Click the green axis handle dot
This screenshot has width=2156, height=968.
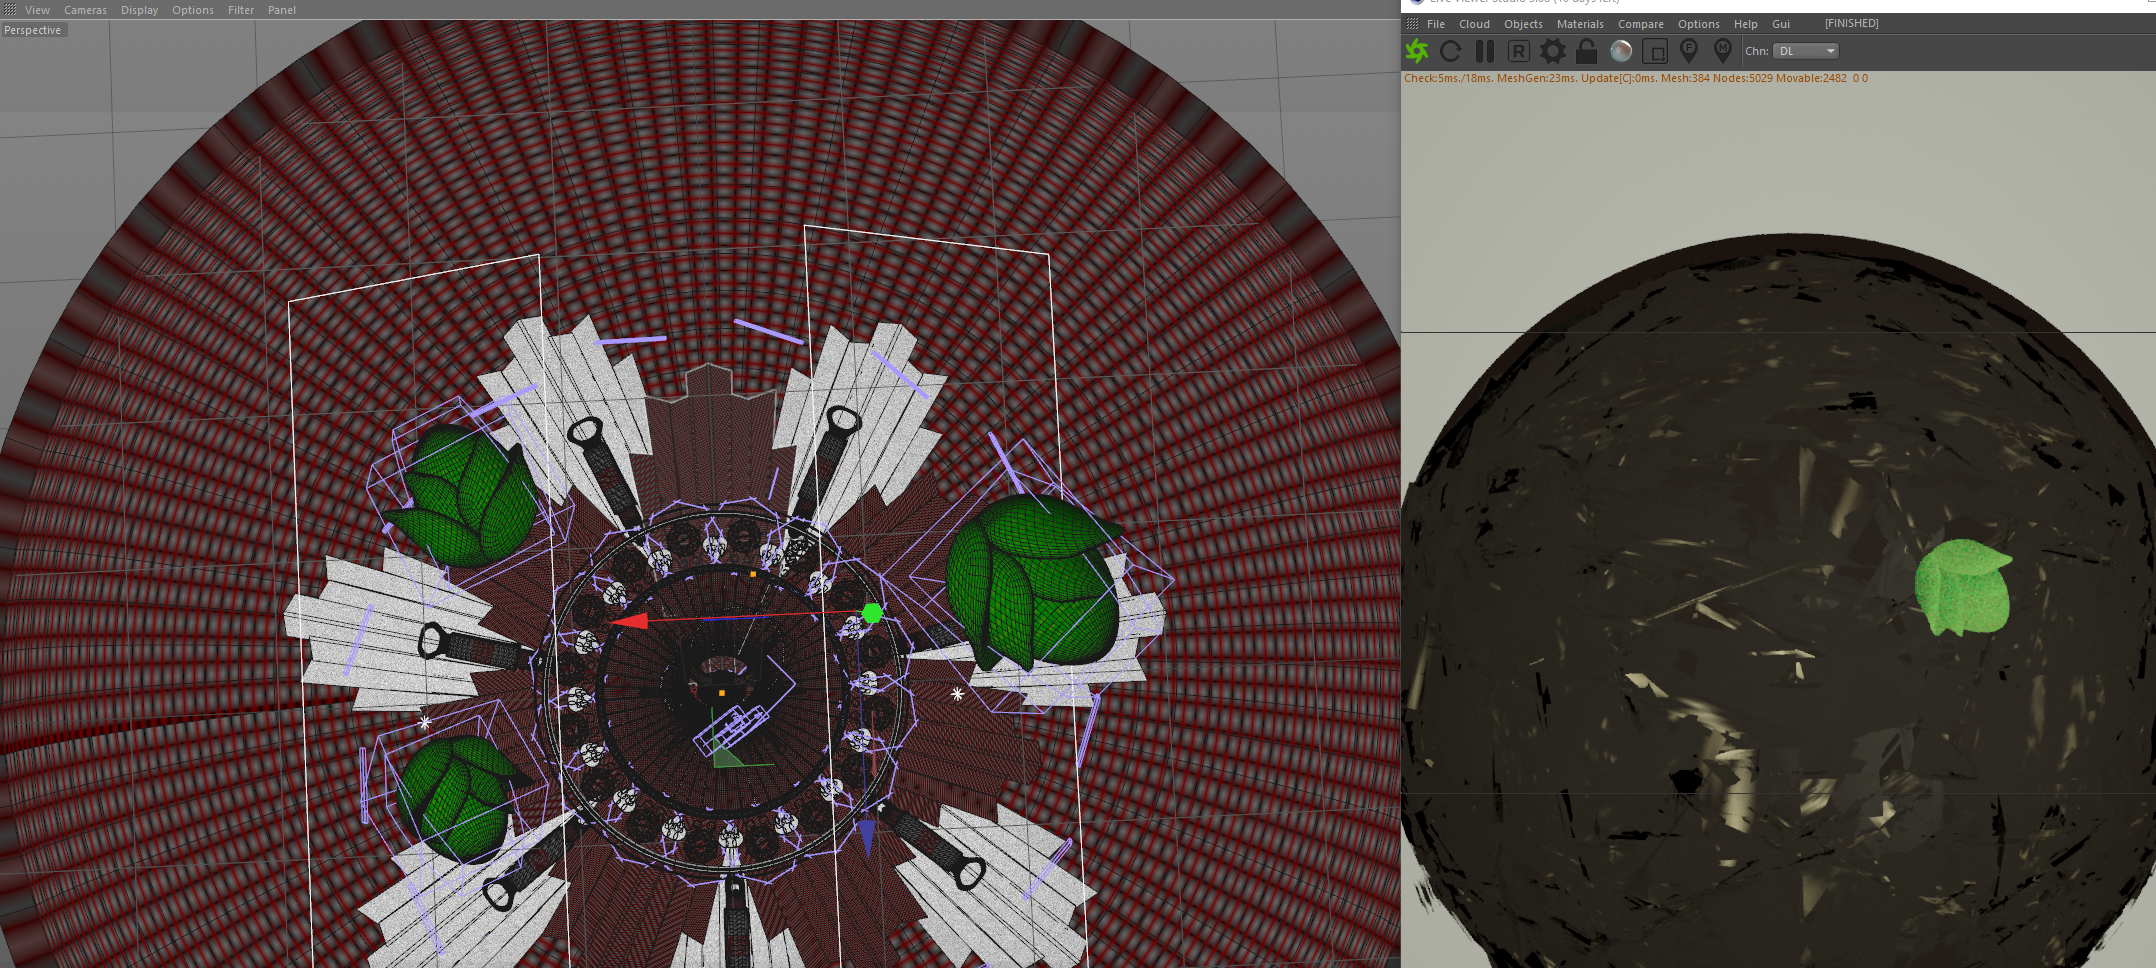point(872,613)
